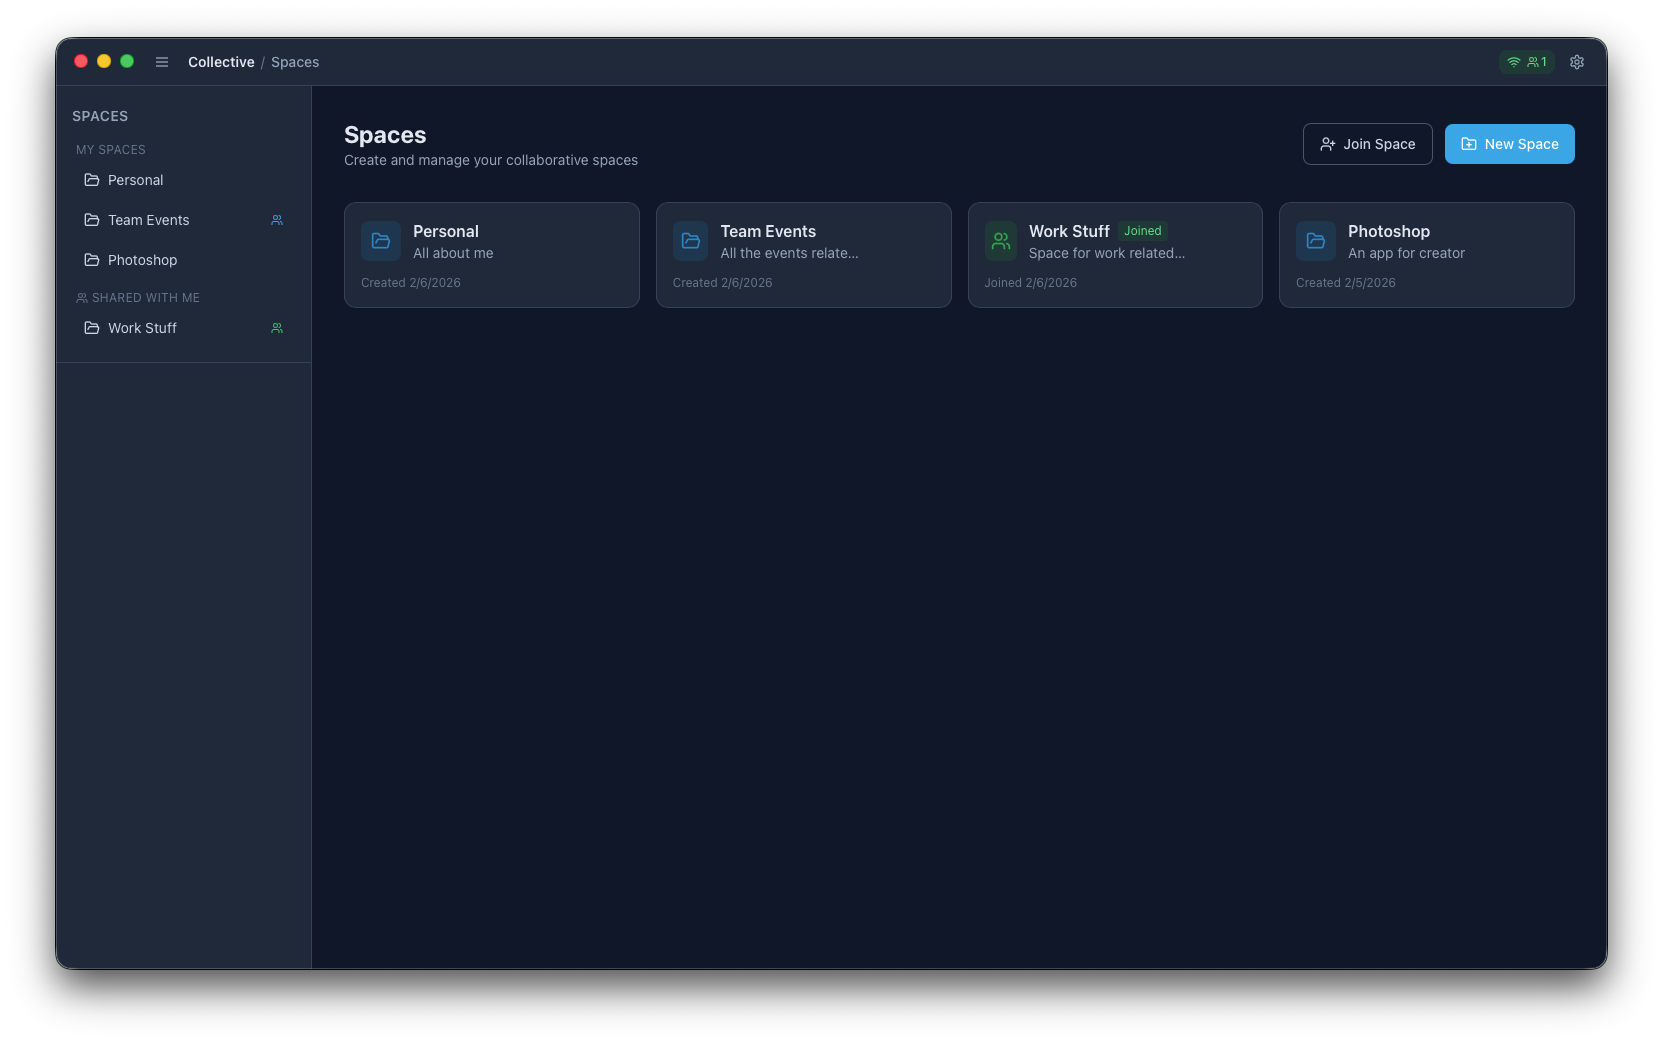Select Work Stuff under Shared With Me
This screenshot has height=1043, width=1663.
coord(142,327)
